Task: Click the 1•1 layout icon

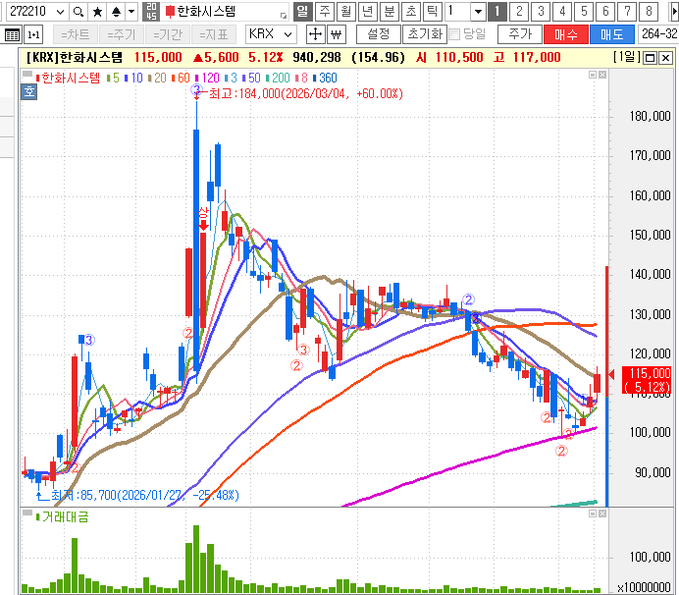Action: [34, 35]
